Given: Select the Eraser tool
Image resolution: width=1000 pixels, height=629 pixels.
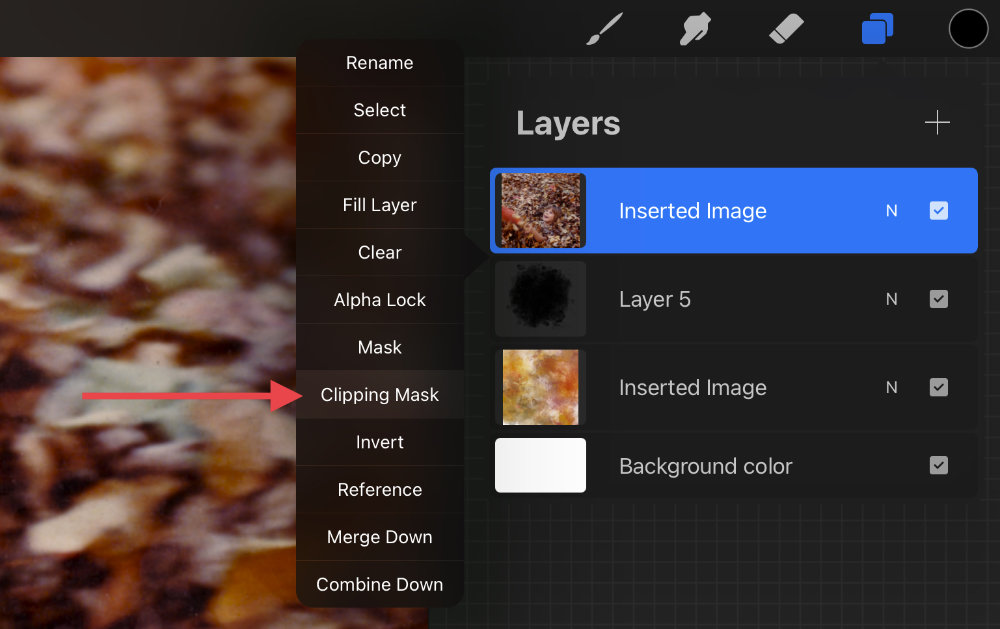Looking at the screenshot, I should pyautogui.click(x=786, y=29).
